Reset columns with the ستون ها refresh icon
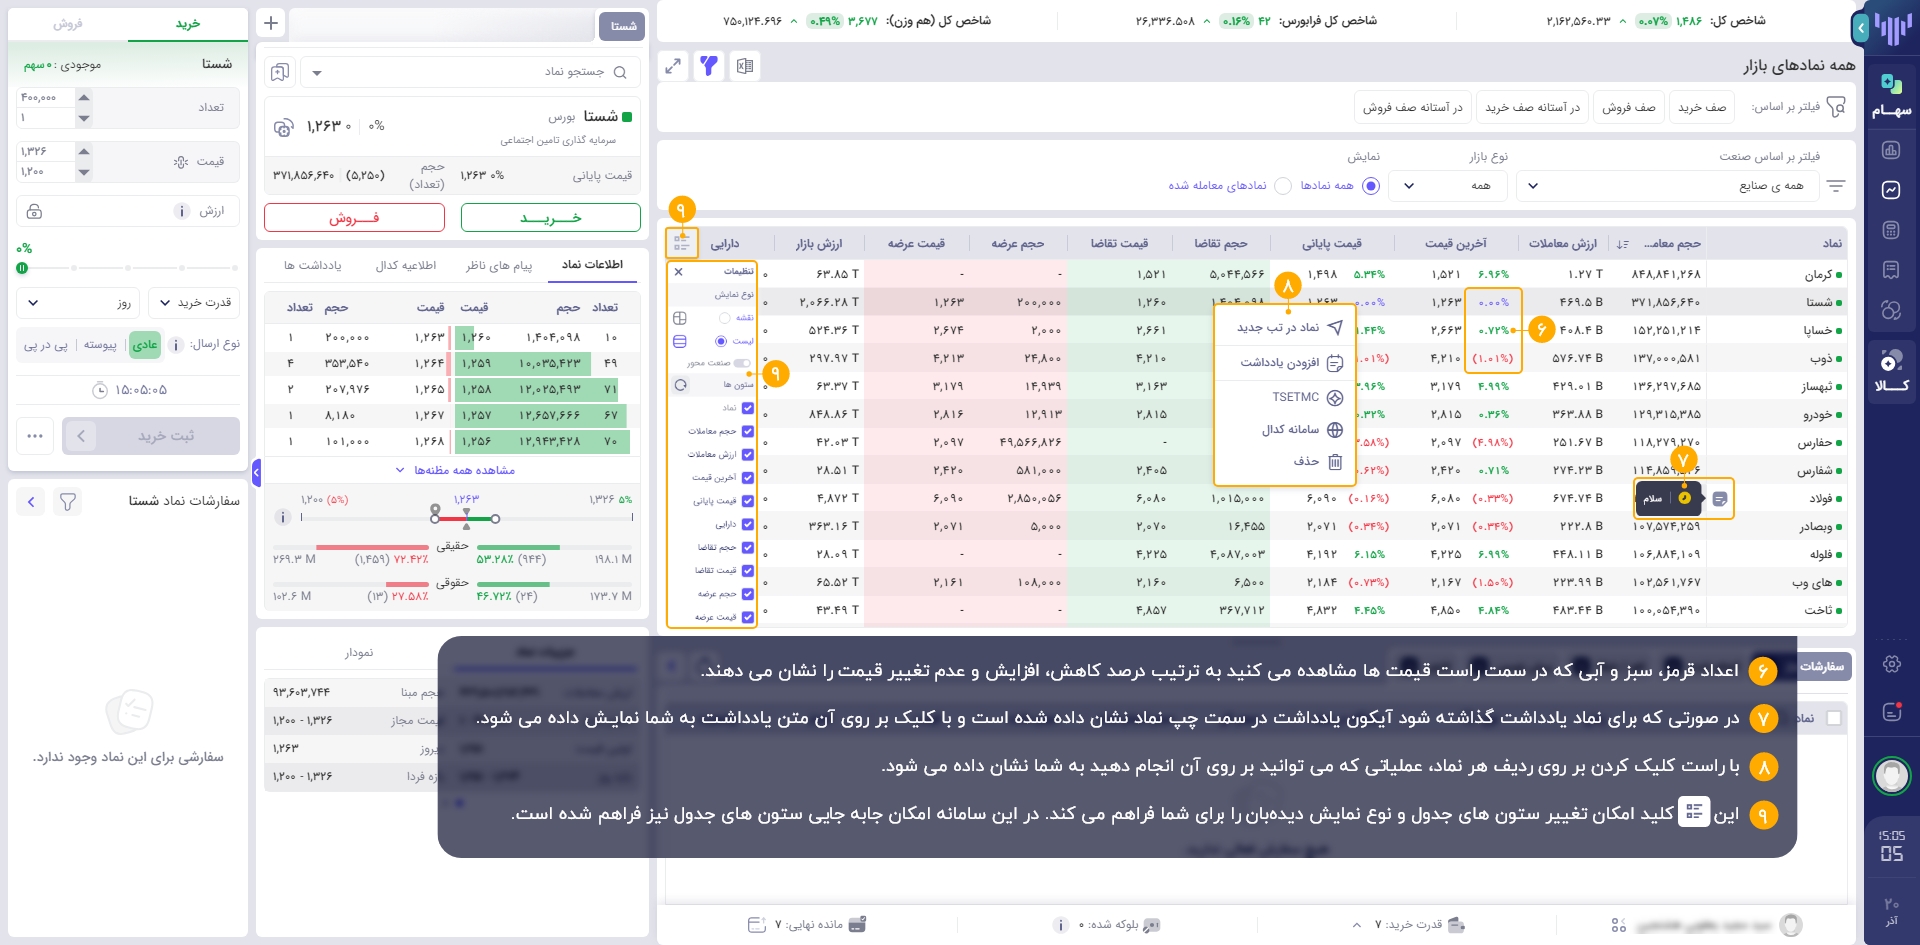 click(681, 385)
